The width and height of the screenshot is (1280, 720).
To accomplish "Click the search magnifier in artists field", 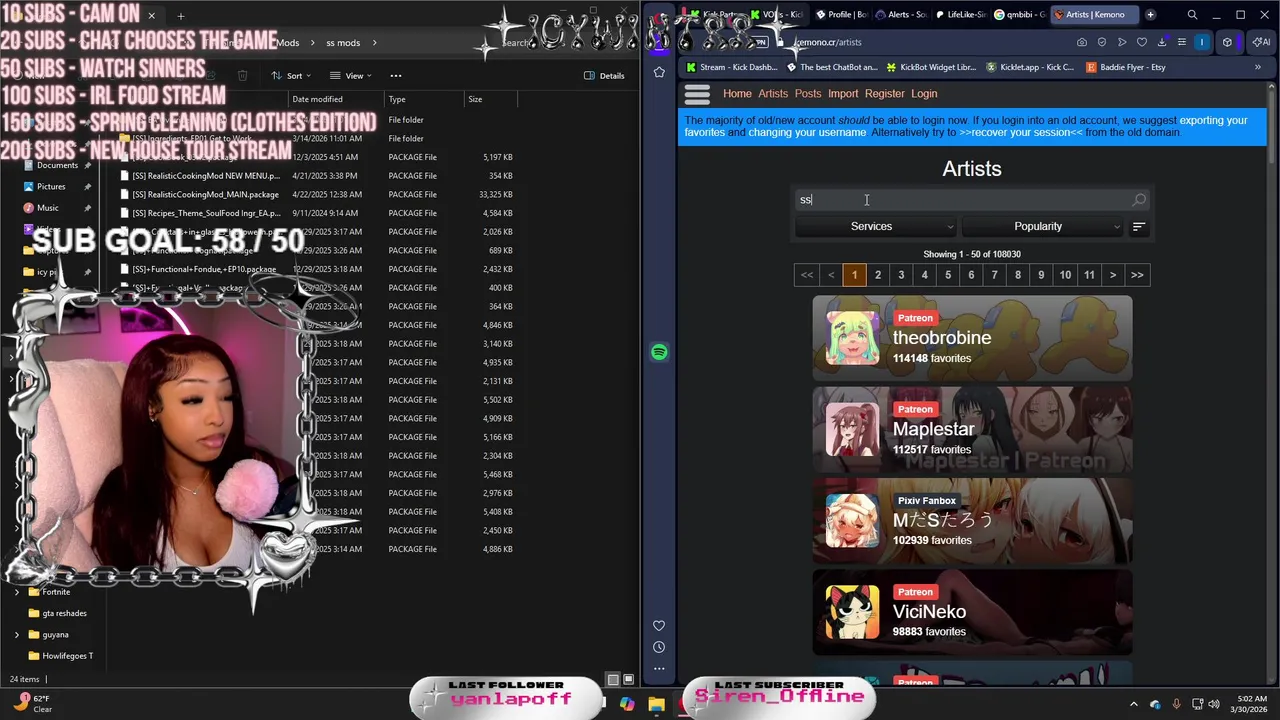I will [x=1138, y=200].
